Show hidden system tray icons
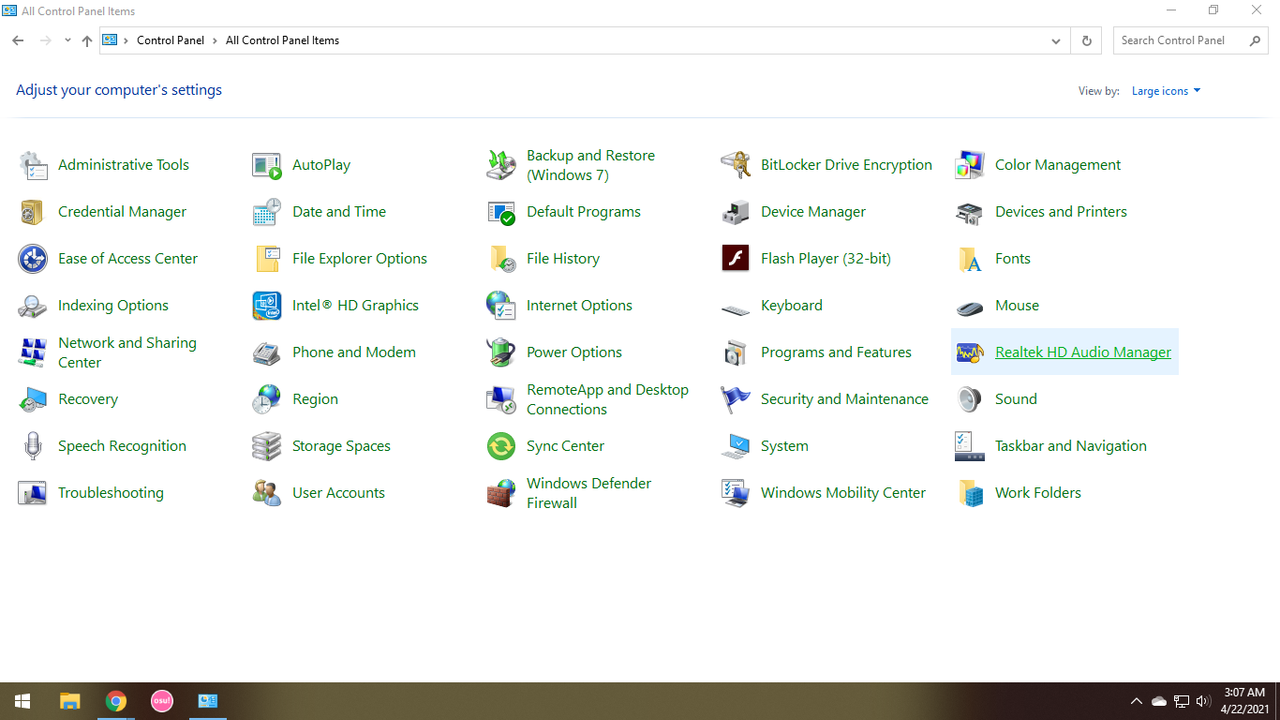Image resolution: width=1280 pixels, height=720 pixels. [x=1136, y=701]
